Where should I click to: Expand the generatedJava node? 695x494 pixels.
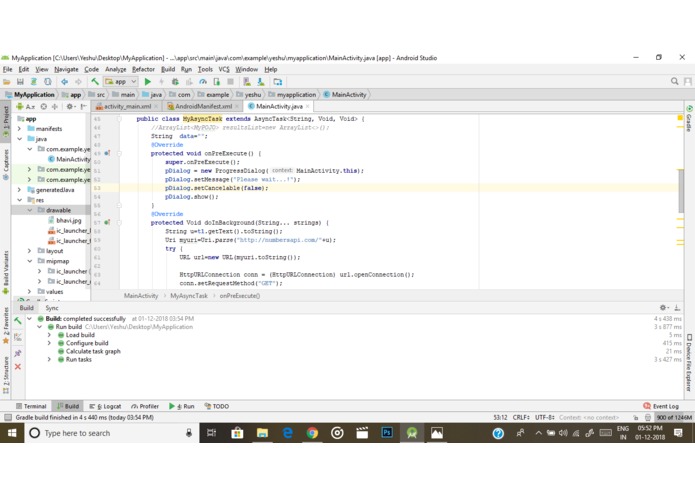[x=19, y=190]
